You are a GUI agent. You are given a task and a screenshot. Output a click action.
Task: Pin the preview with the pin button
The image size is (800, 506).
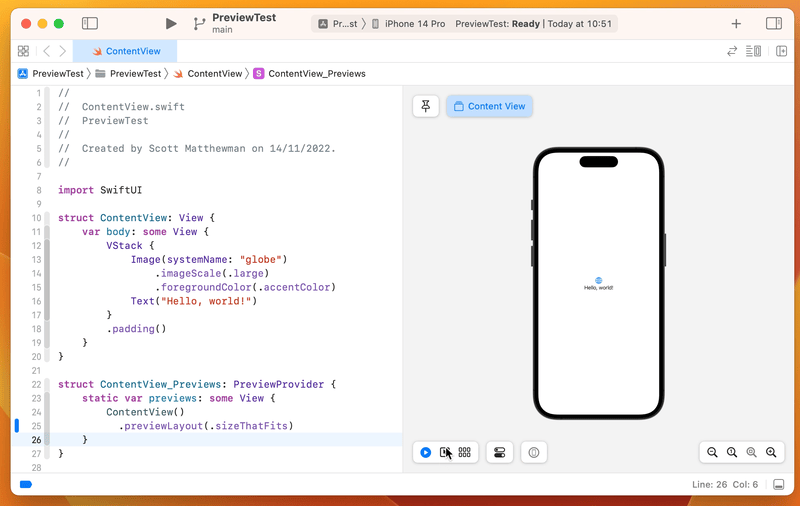pos(426,106)
